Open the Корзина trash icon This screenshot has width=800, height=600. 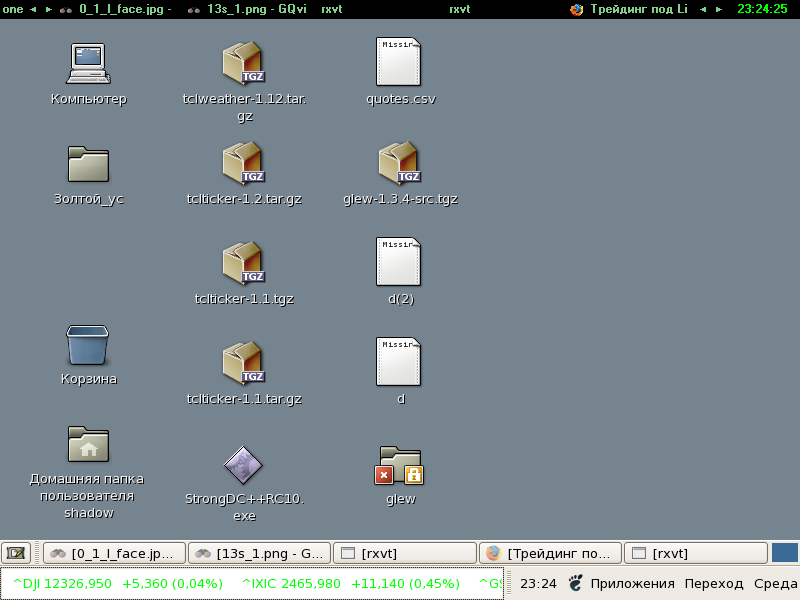pos(88,345)
